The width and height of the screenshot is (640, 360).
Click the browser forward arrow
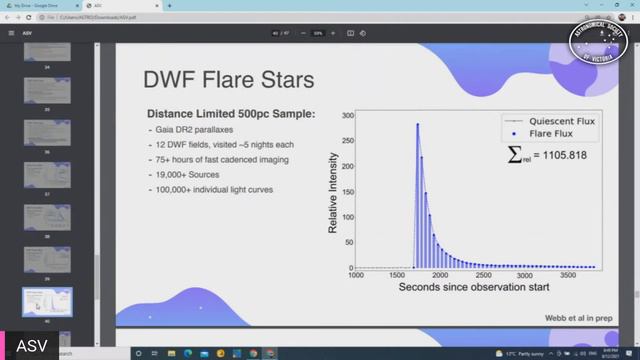(18, 18)
